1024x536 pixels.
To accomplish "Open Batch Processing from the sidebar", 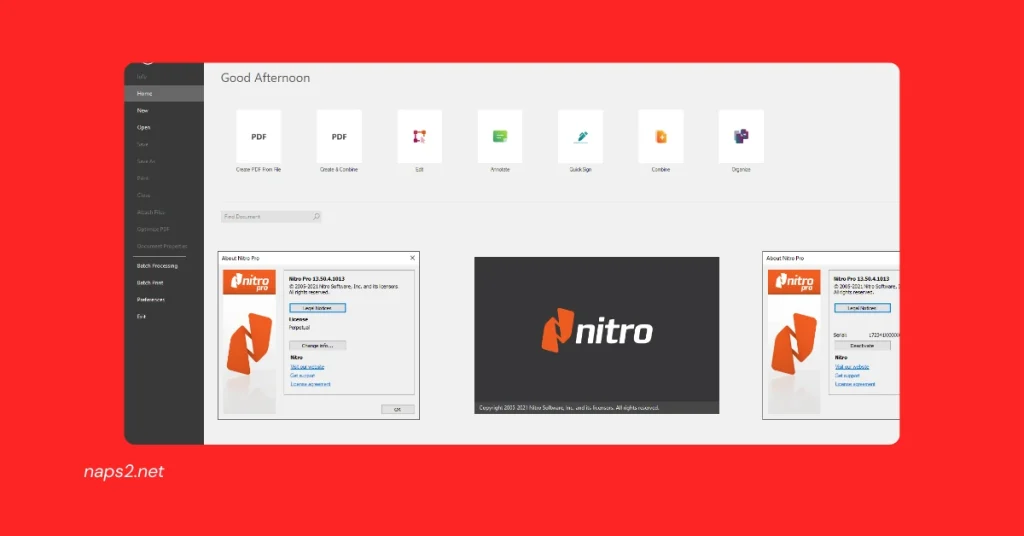I will pos(157,266).
